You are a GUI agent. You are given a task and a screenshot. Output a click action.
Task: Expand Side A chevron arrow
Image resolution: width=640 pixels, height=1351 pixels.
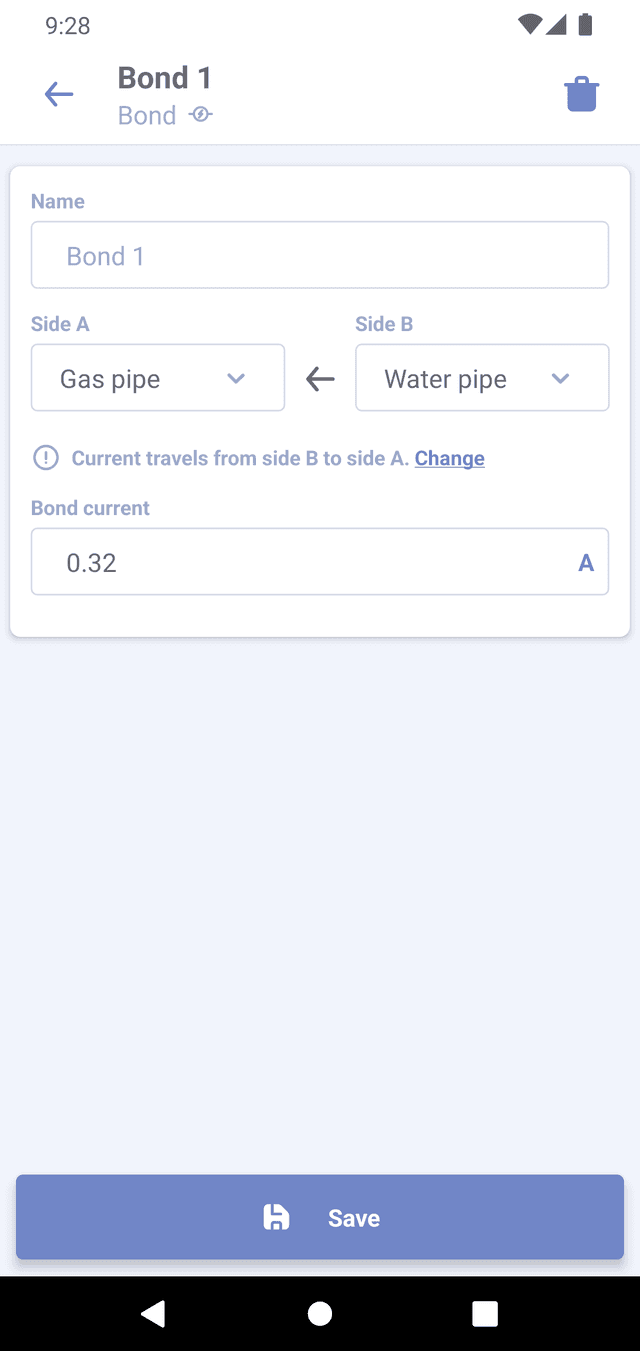pyautogui.click(x=236, y=378)
